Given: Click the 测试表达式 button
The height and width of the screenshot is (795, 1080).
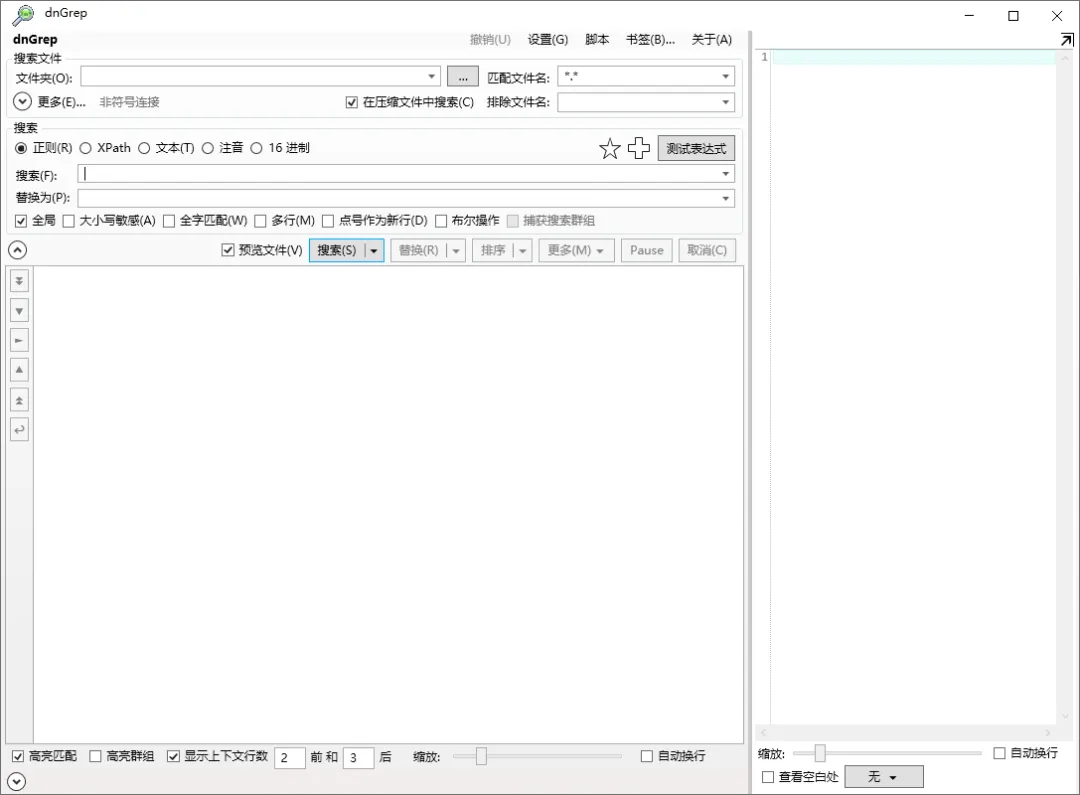Looking at the screenshot, I should [697, 147].
